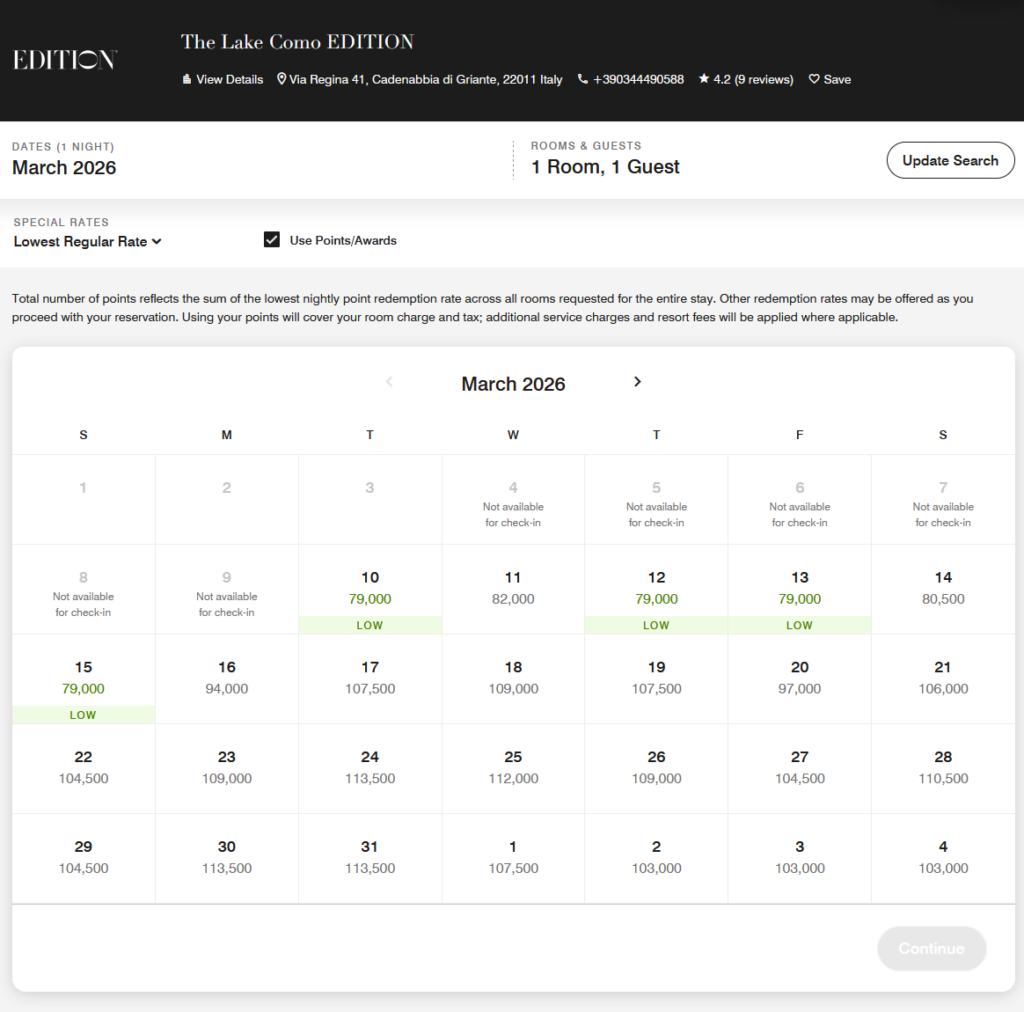Viewport: 1024px width, 1012px height.
Task: Open Rooms & Guests selector
Action: point(605,167)
